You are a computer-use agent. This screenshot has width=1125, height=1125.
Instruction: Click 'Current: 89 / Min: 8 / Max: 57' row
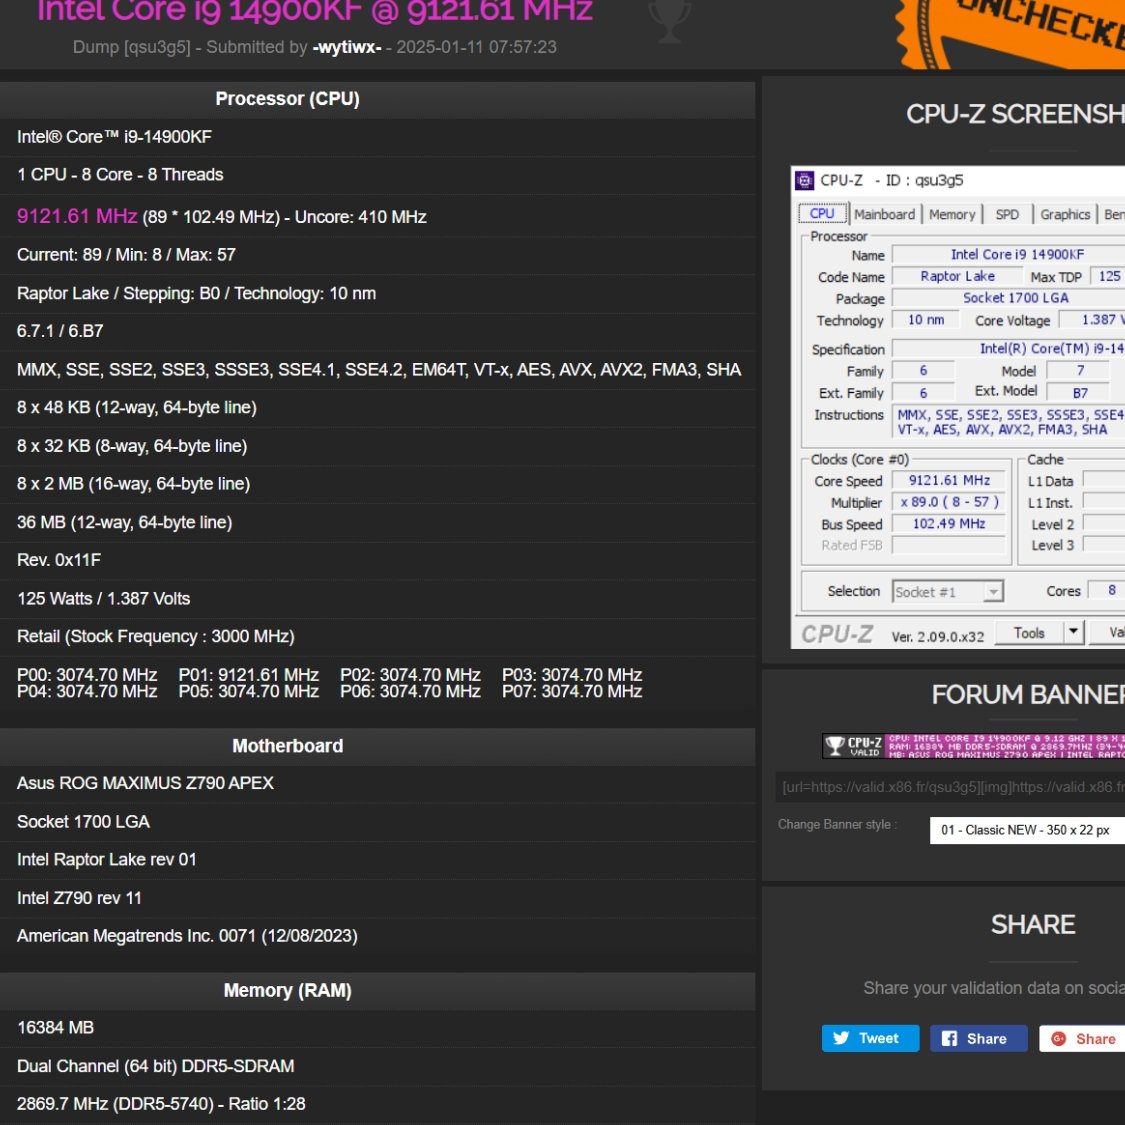pyautogui.click(x=377, y=255)
